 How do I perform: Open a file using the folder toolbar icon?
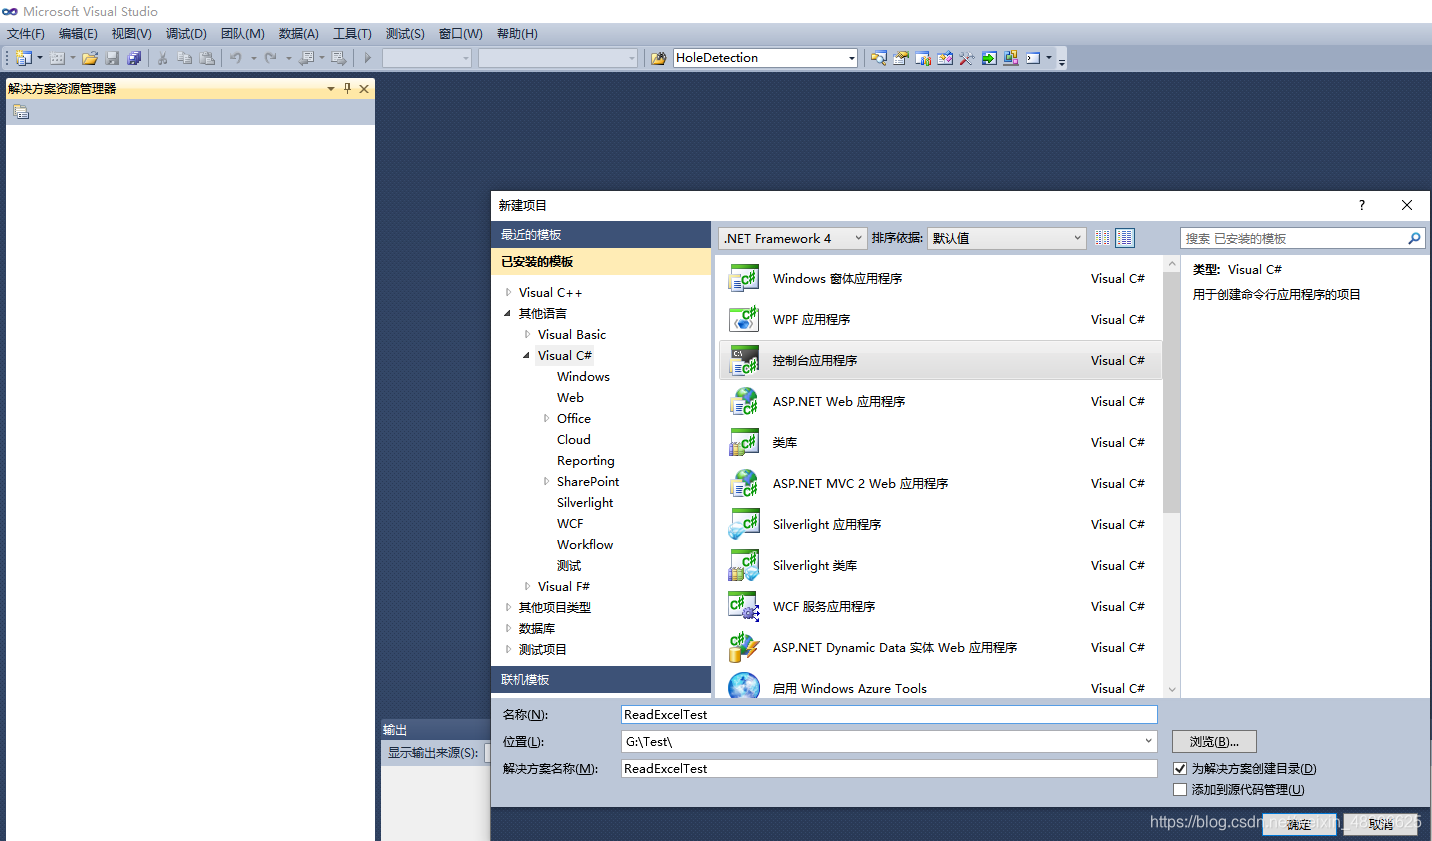coord(89,58)
